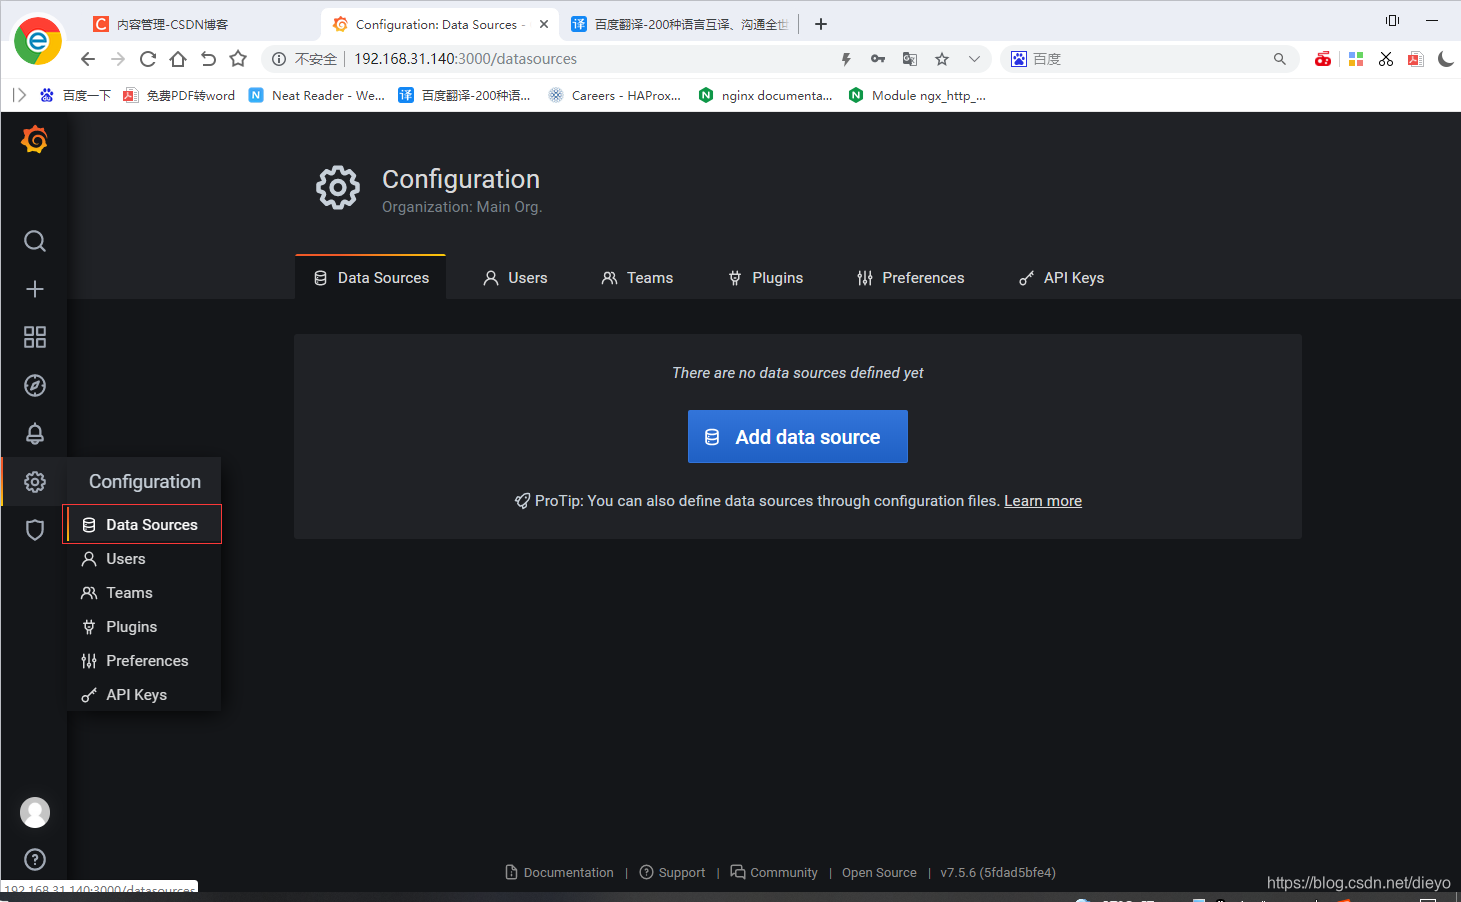
Task: Open the Open Source footer link
Action: pyautogui.click(x=879, y=872)
